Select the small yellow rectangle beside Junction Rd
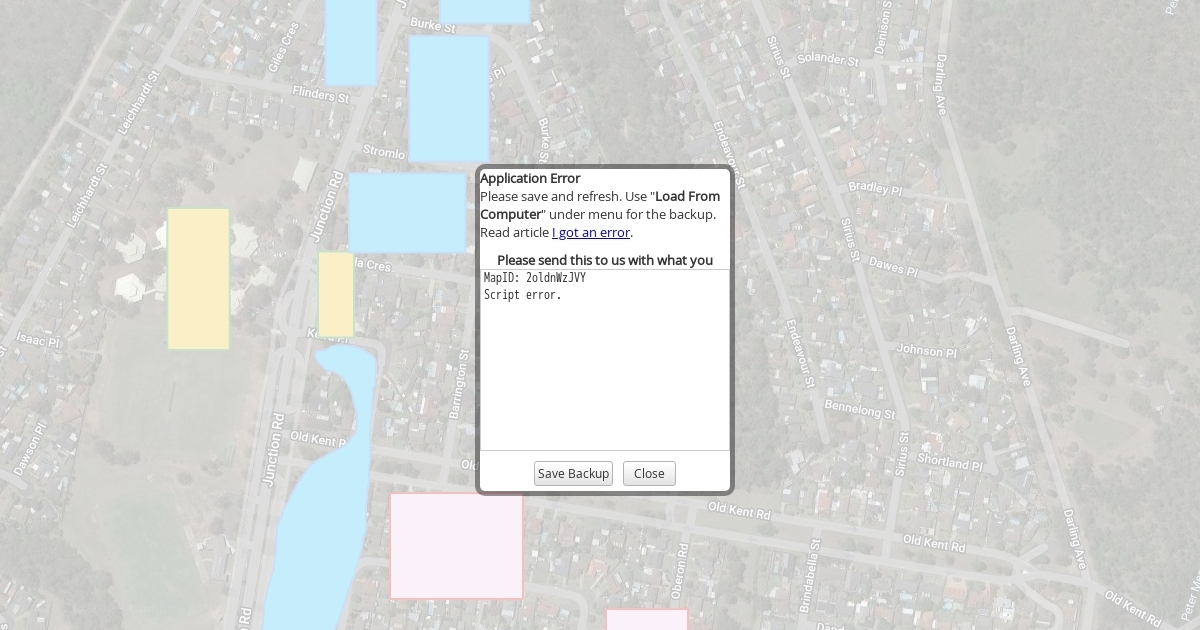 pyautogui.click(x=336, y=294)
